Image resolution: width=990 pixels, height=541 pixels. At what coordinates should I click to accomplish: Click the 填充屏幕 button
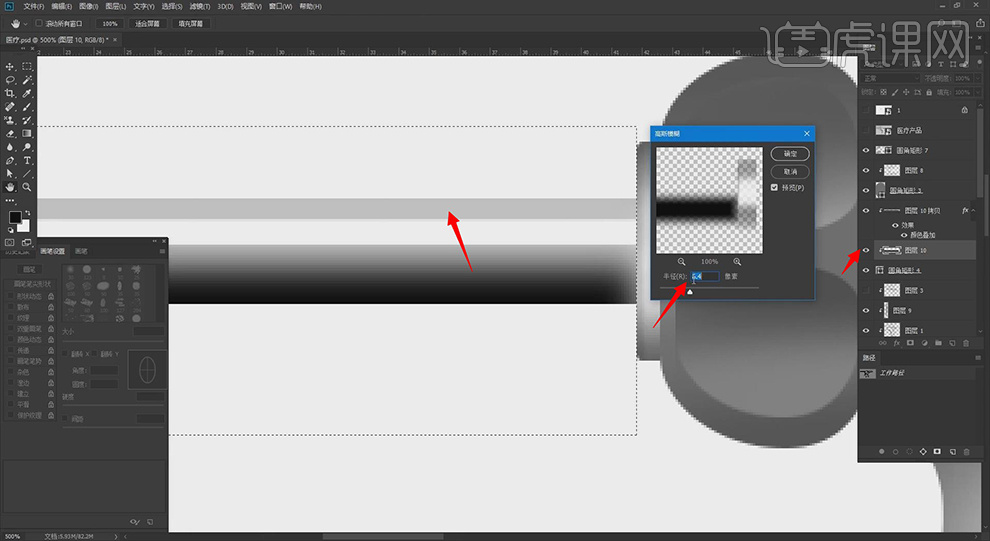coord(191,23)
